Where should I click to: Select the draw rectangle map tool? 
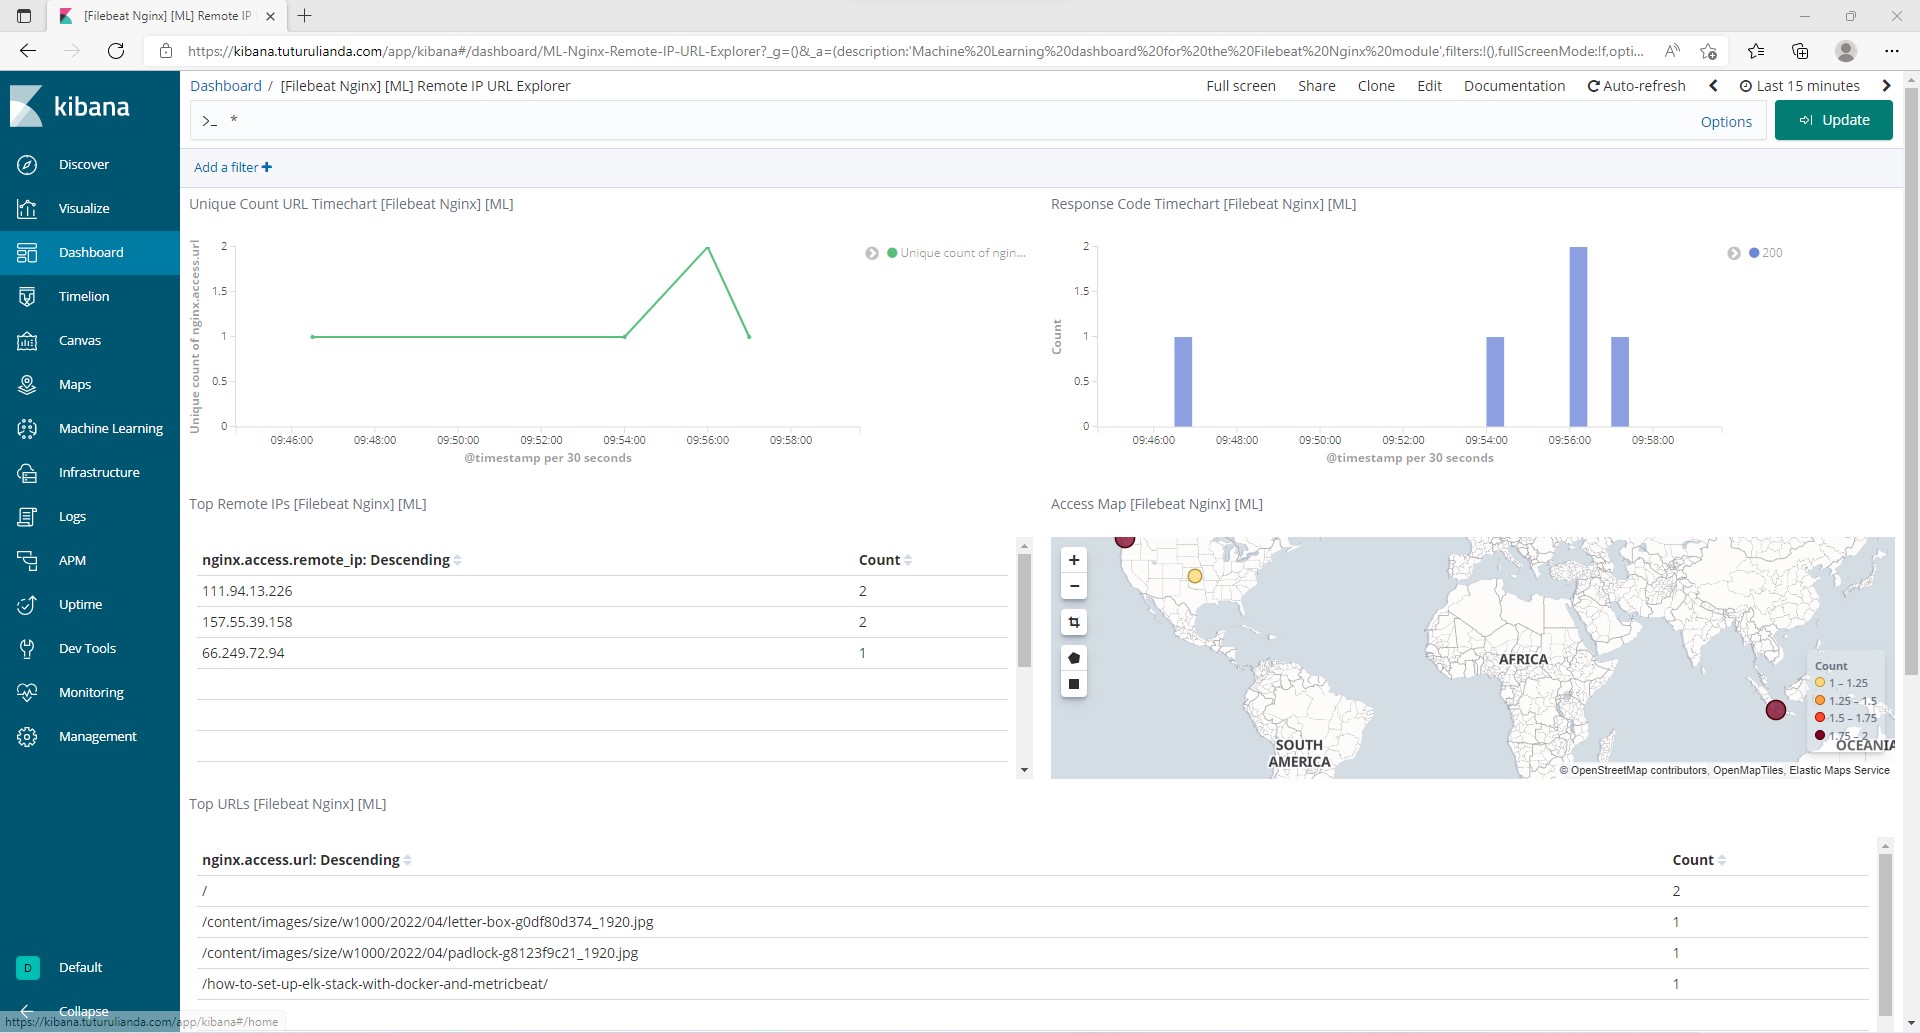tap(1074, 684)
